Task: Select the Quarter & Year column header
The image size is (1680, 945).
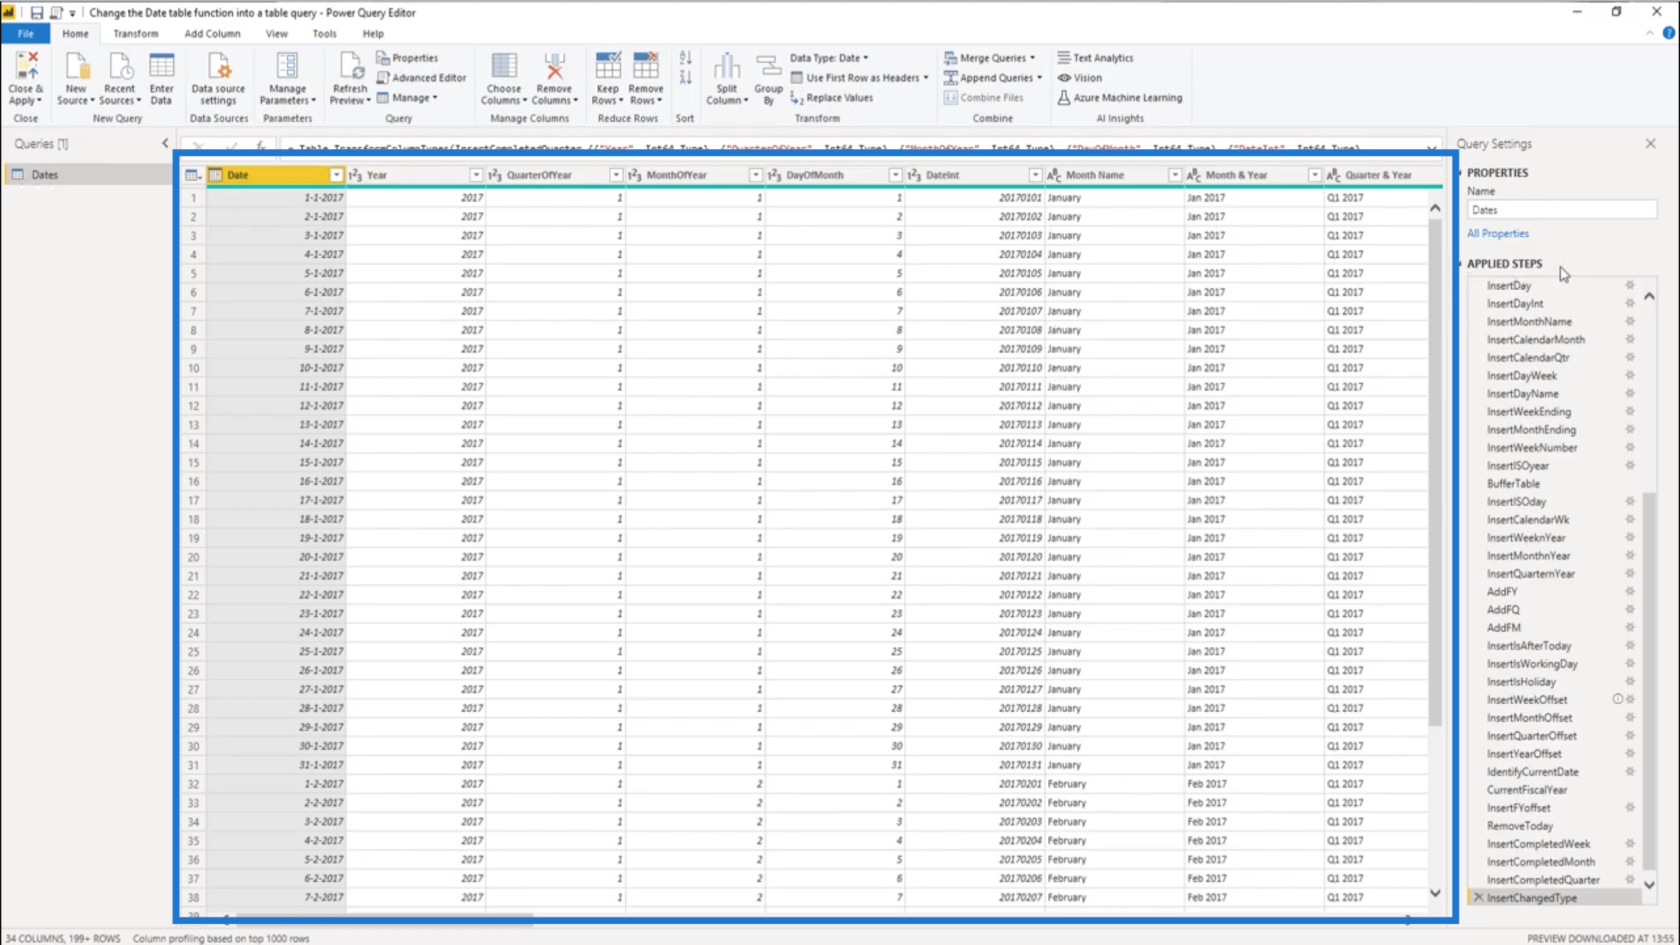Action: coord(1378,175)
